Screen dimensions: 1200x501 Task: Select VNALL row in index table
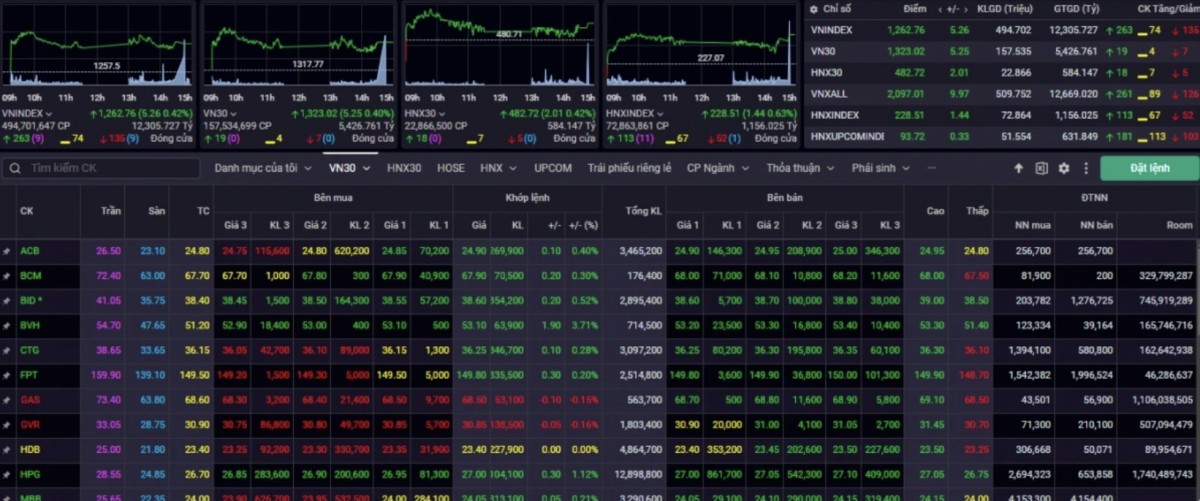[x=1002, y=93]
